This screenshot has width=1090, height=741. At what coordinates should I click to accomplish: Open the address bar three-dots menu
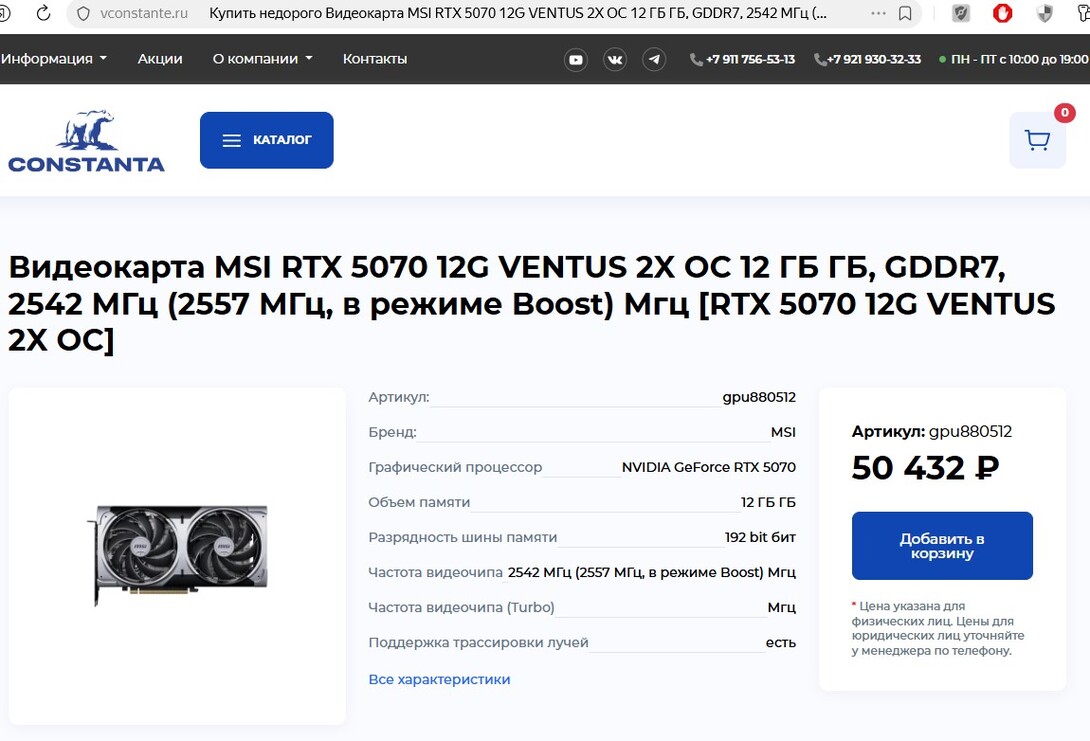pos(878,13)
